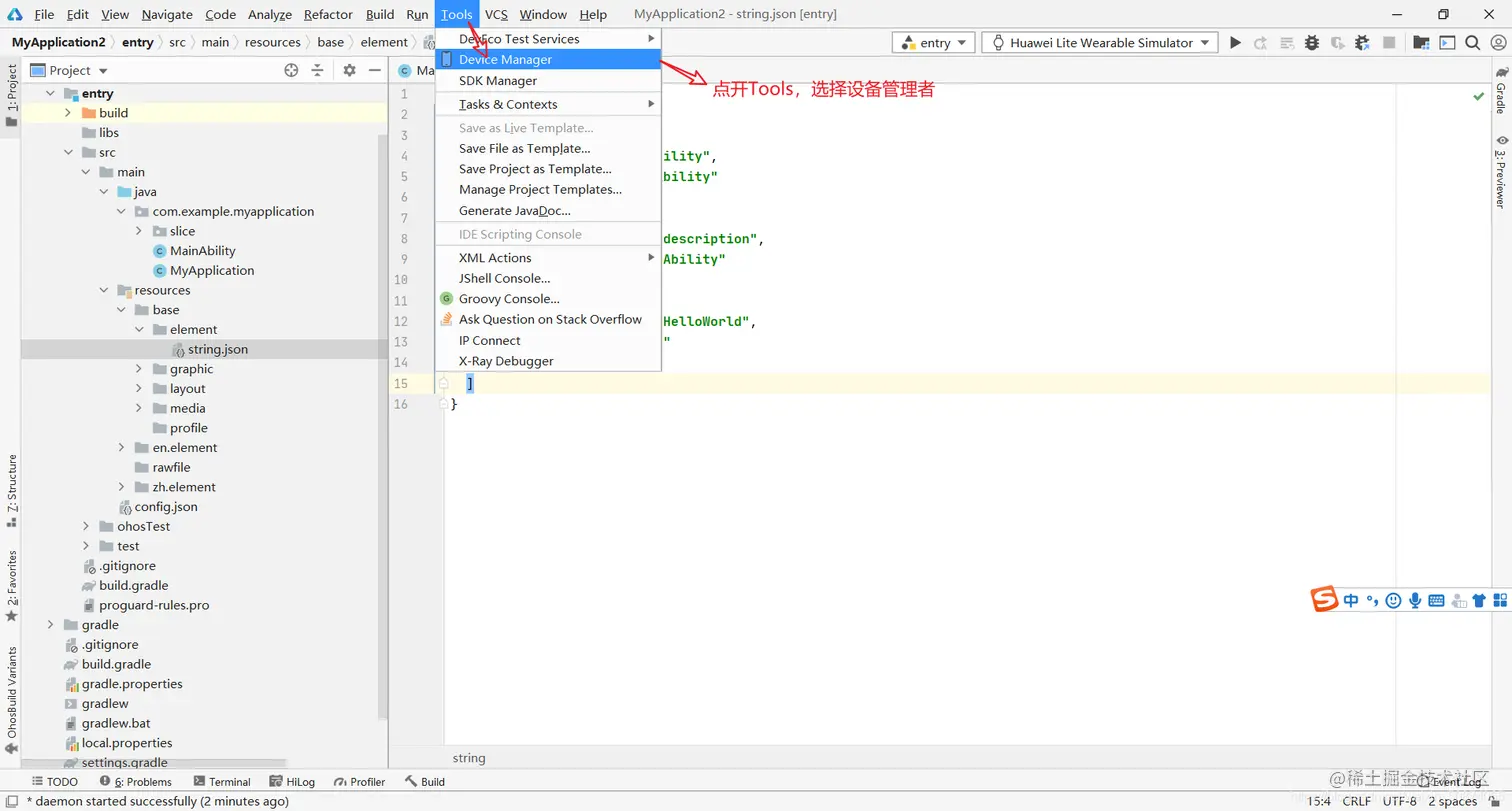Open the HiLog tool window

point(292,782)
